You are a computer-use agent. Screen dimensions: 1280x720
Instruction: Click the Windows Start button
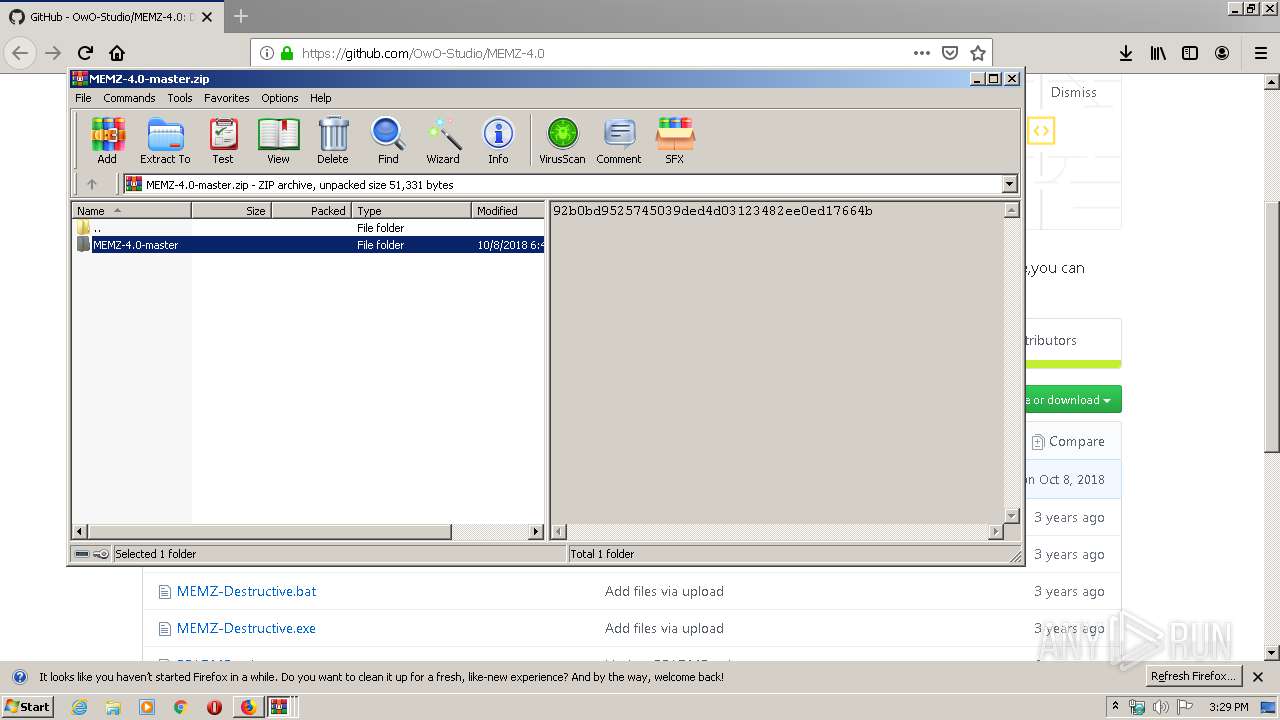point(28,706)
